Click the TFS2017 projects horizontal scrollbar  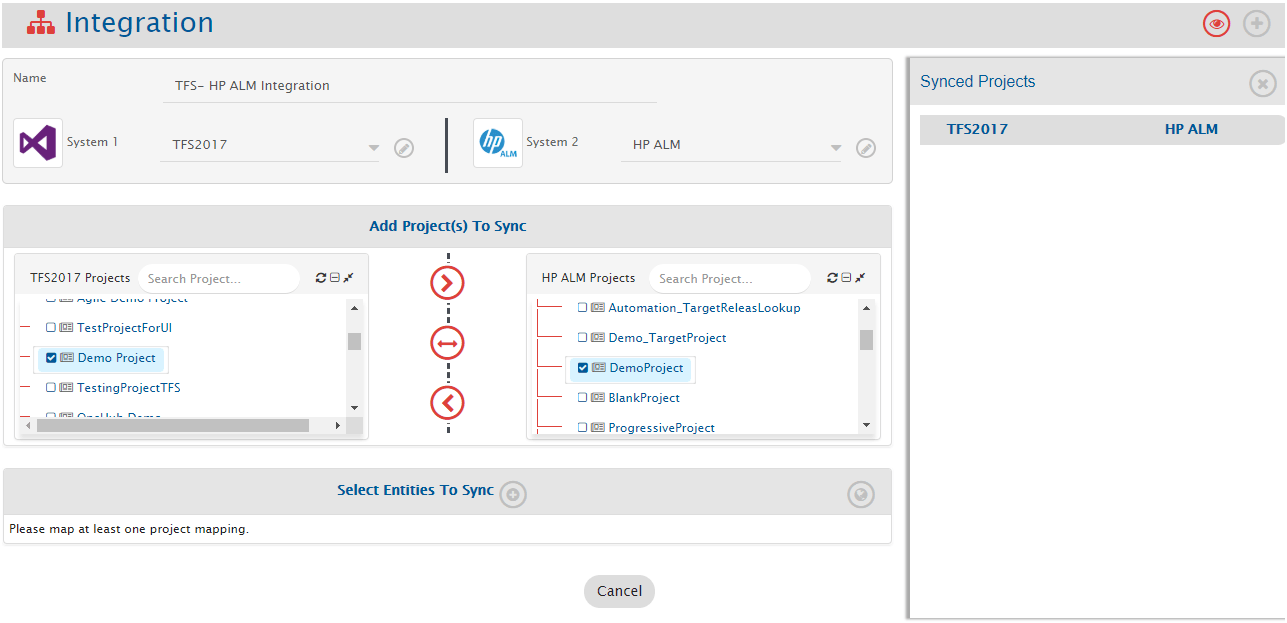click(x=172, y=426)
